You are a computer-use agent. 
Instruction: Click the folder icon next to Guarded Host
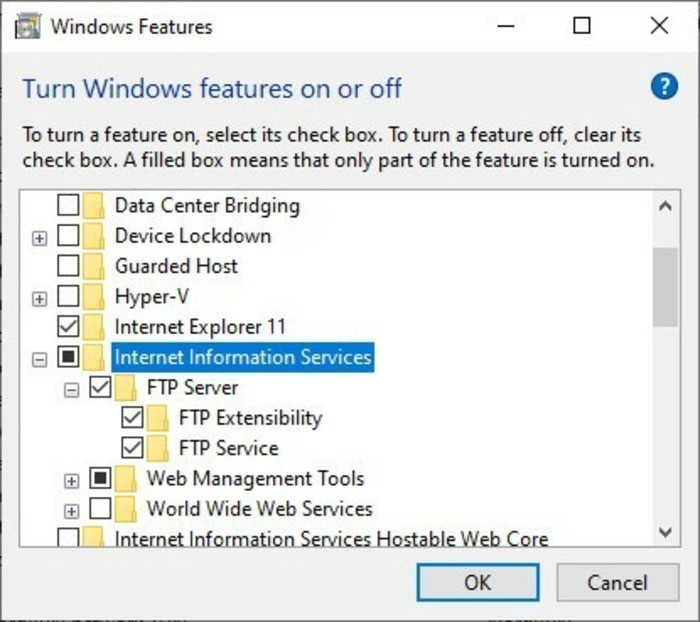(x=94, y=266)
